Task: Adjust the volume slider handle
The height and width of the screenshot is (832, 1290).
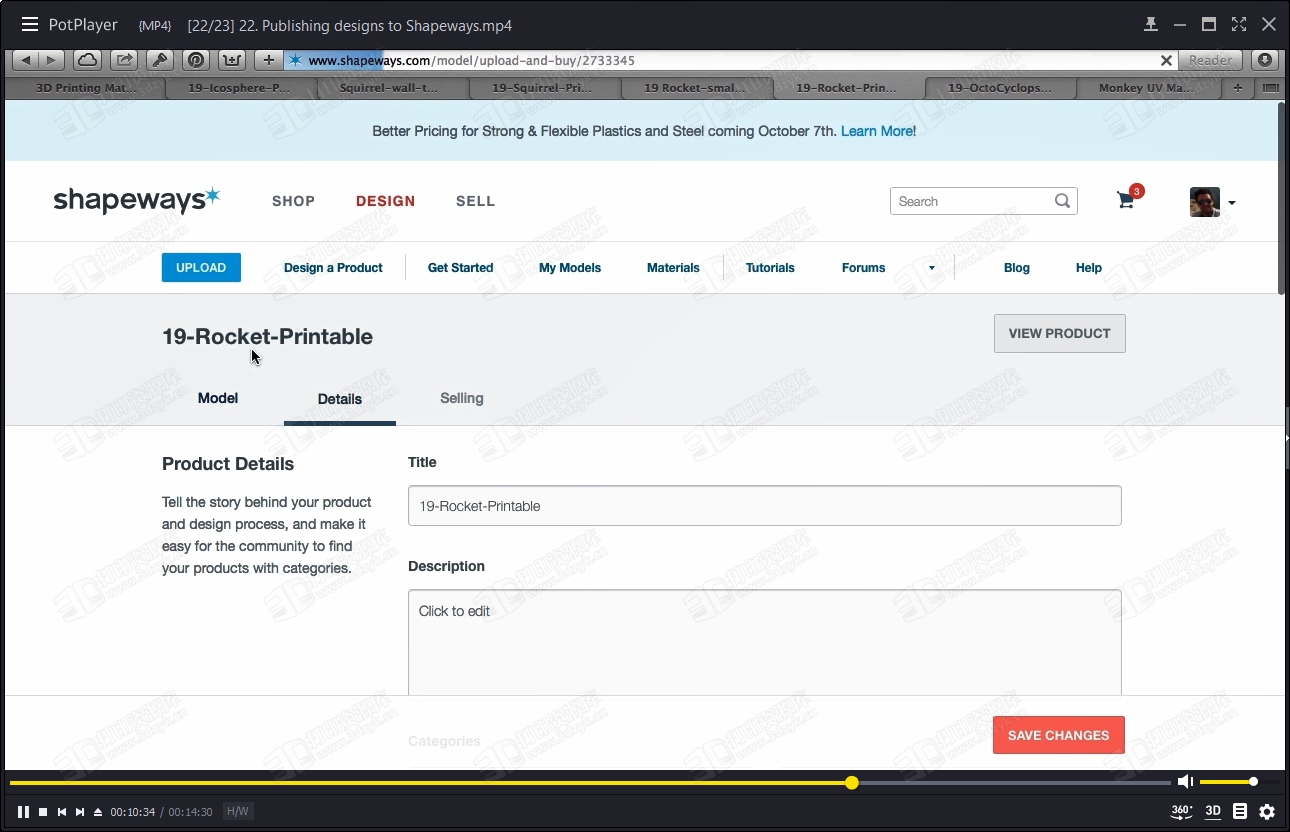Action: (1253, 782)
